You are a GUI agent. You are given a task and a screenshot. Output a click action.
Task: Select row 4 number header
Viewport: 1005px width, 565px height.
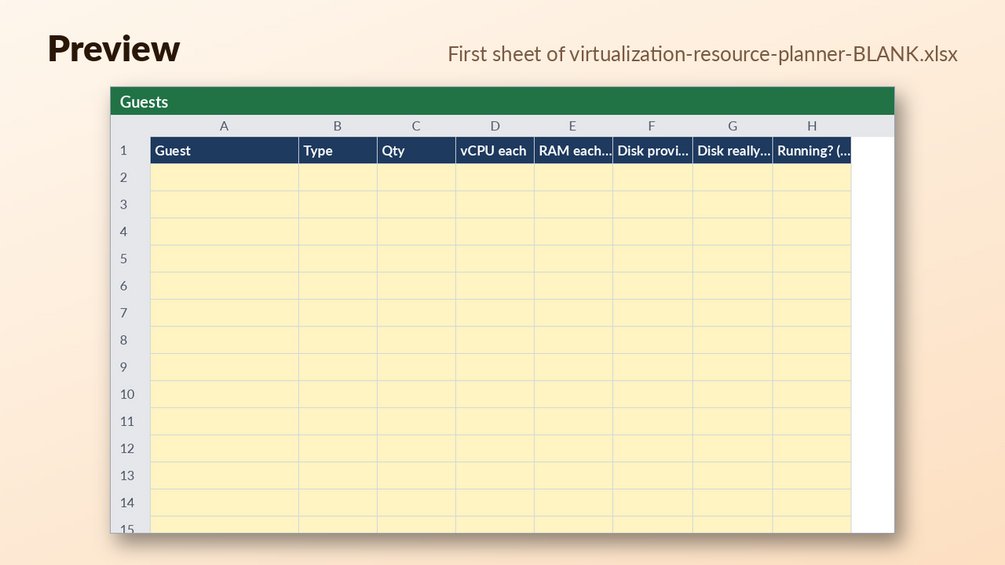click(130, 231)
